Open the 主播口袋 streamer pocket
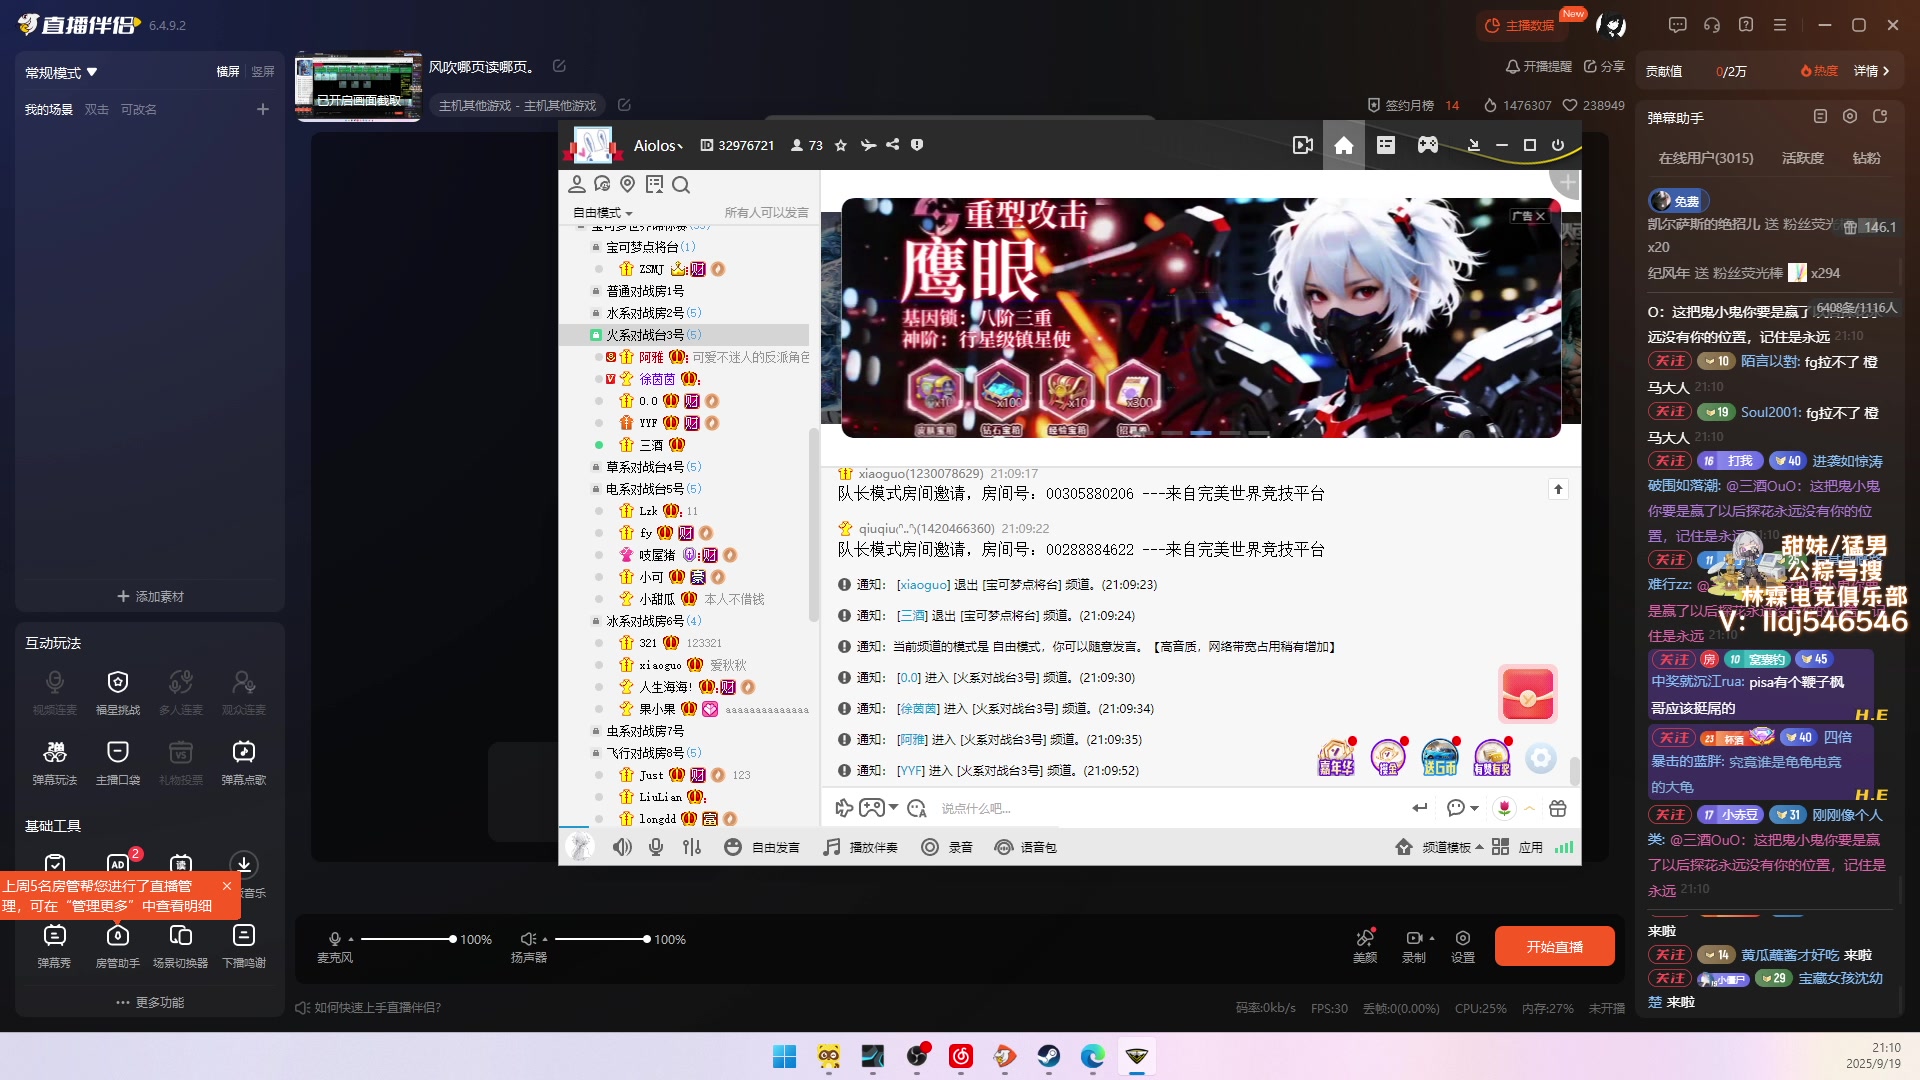 coord(118,762)
